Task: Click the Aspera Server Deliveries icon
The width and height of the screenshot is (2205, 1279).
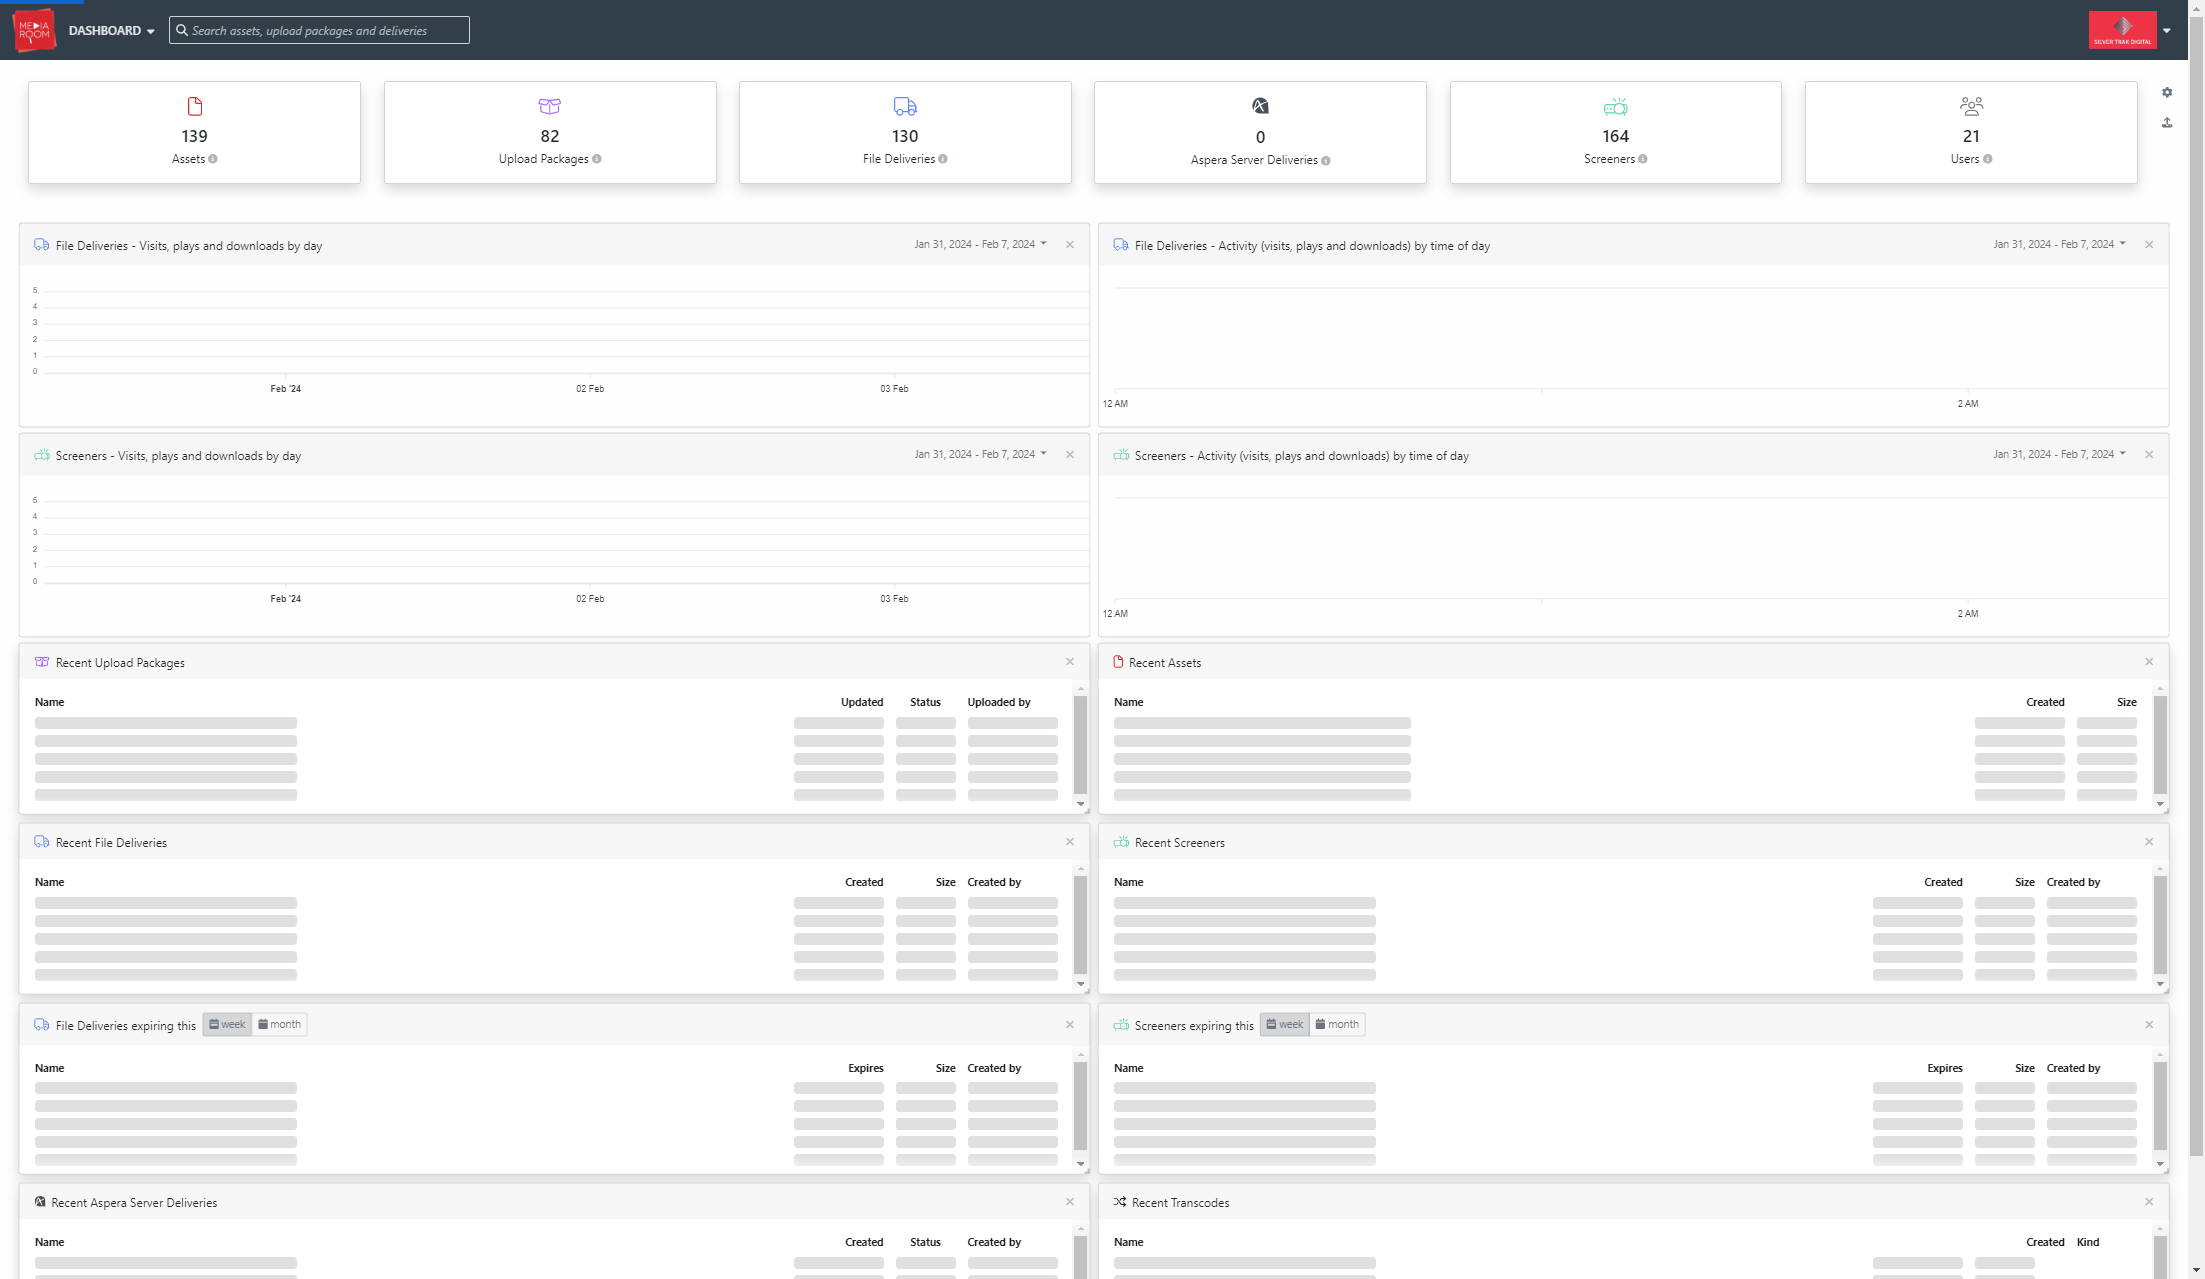Action: [1260, 106]
